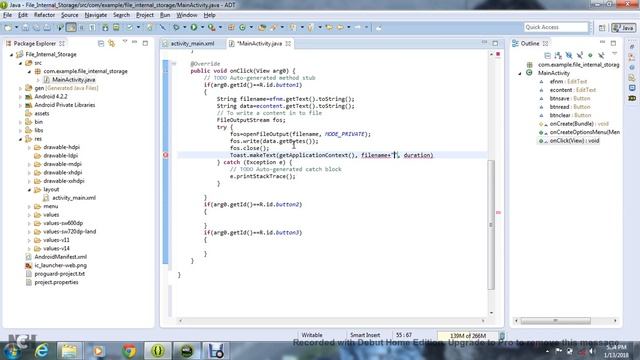Expand the gen folder

pos(20,88)
